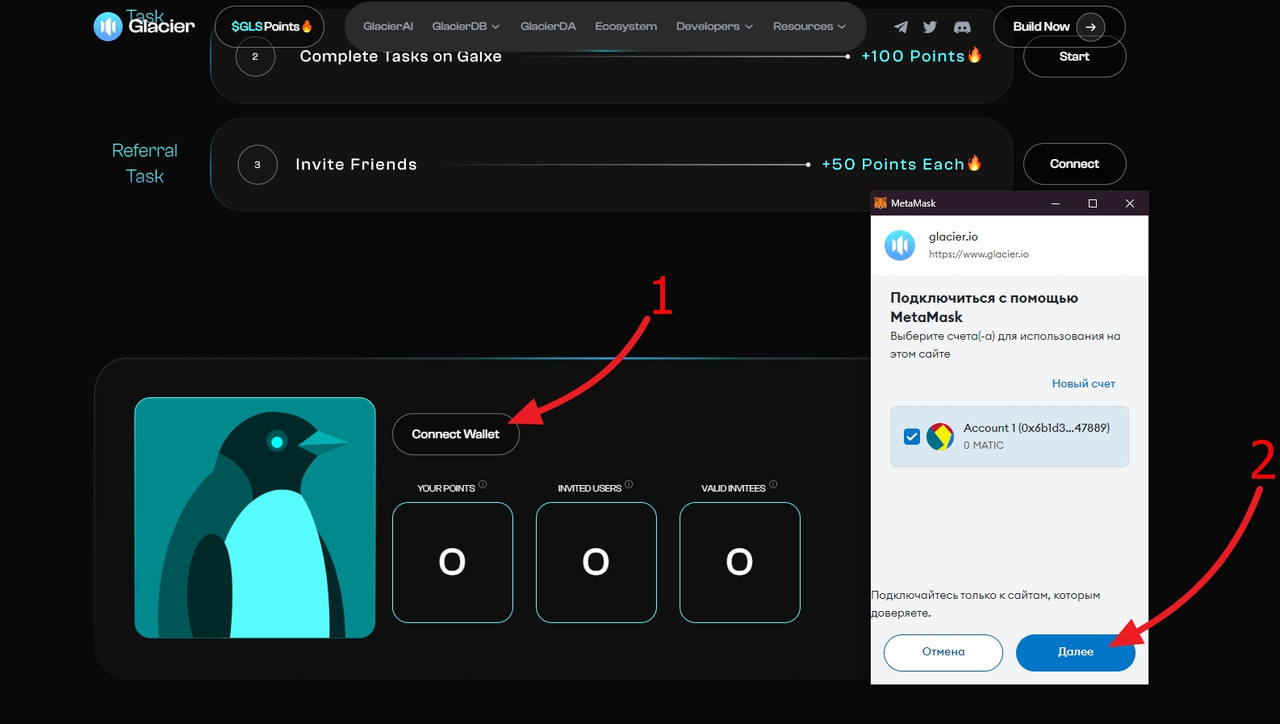Minimize the MetaMask window
1280x724 pixels.
(x=1056, y=203)
